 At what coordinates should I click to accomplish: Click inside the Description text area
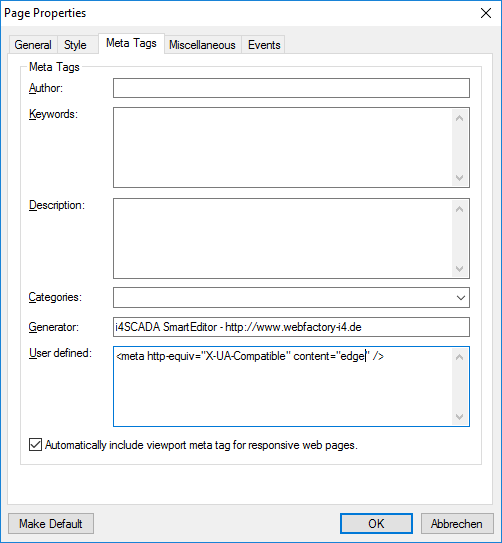point(283,238)
